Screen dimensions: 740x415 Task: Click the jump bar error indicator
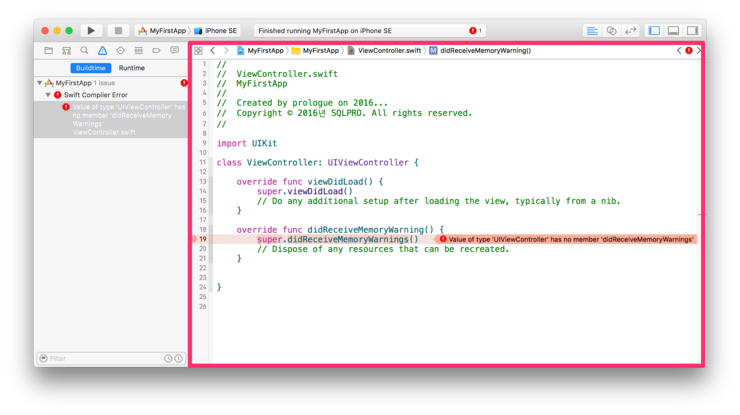[x=689, y=51]
